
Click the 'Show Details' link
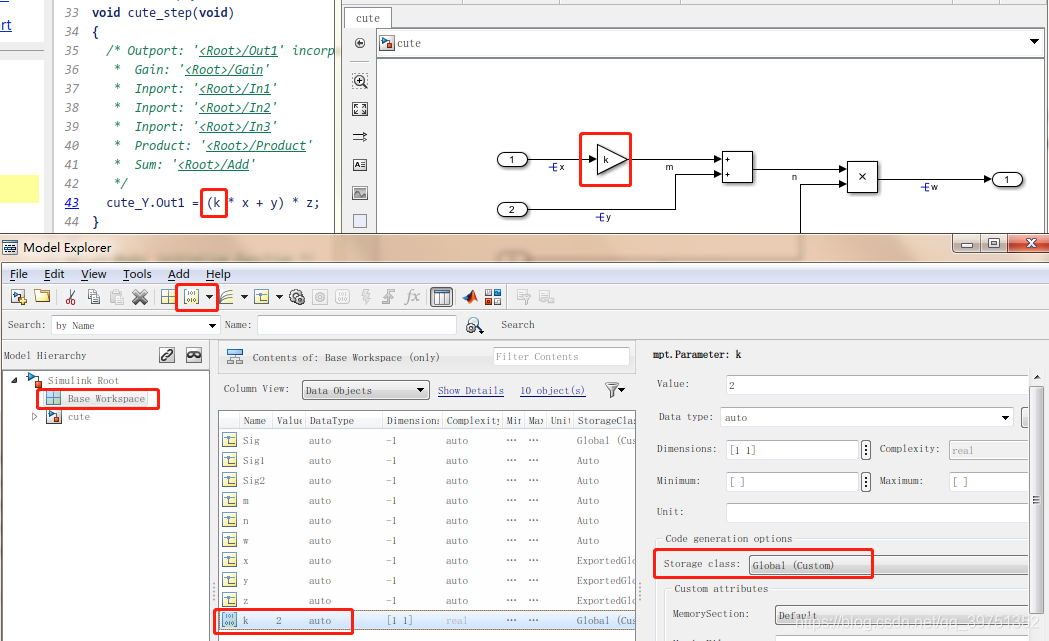tap(470, 390)
